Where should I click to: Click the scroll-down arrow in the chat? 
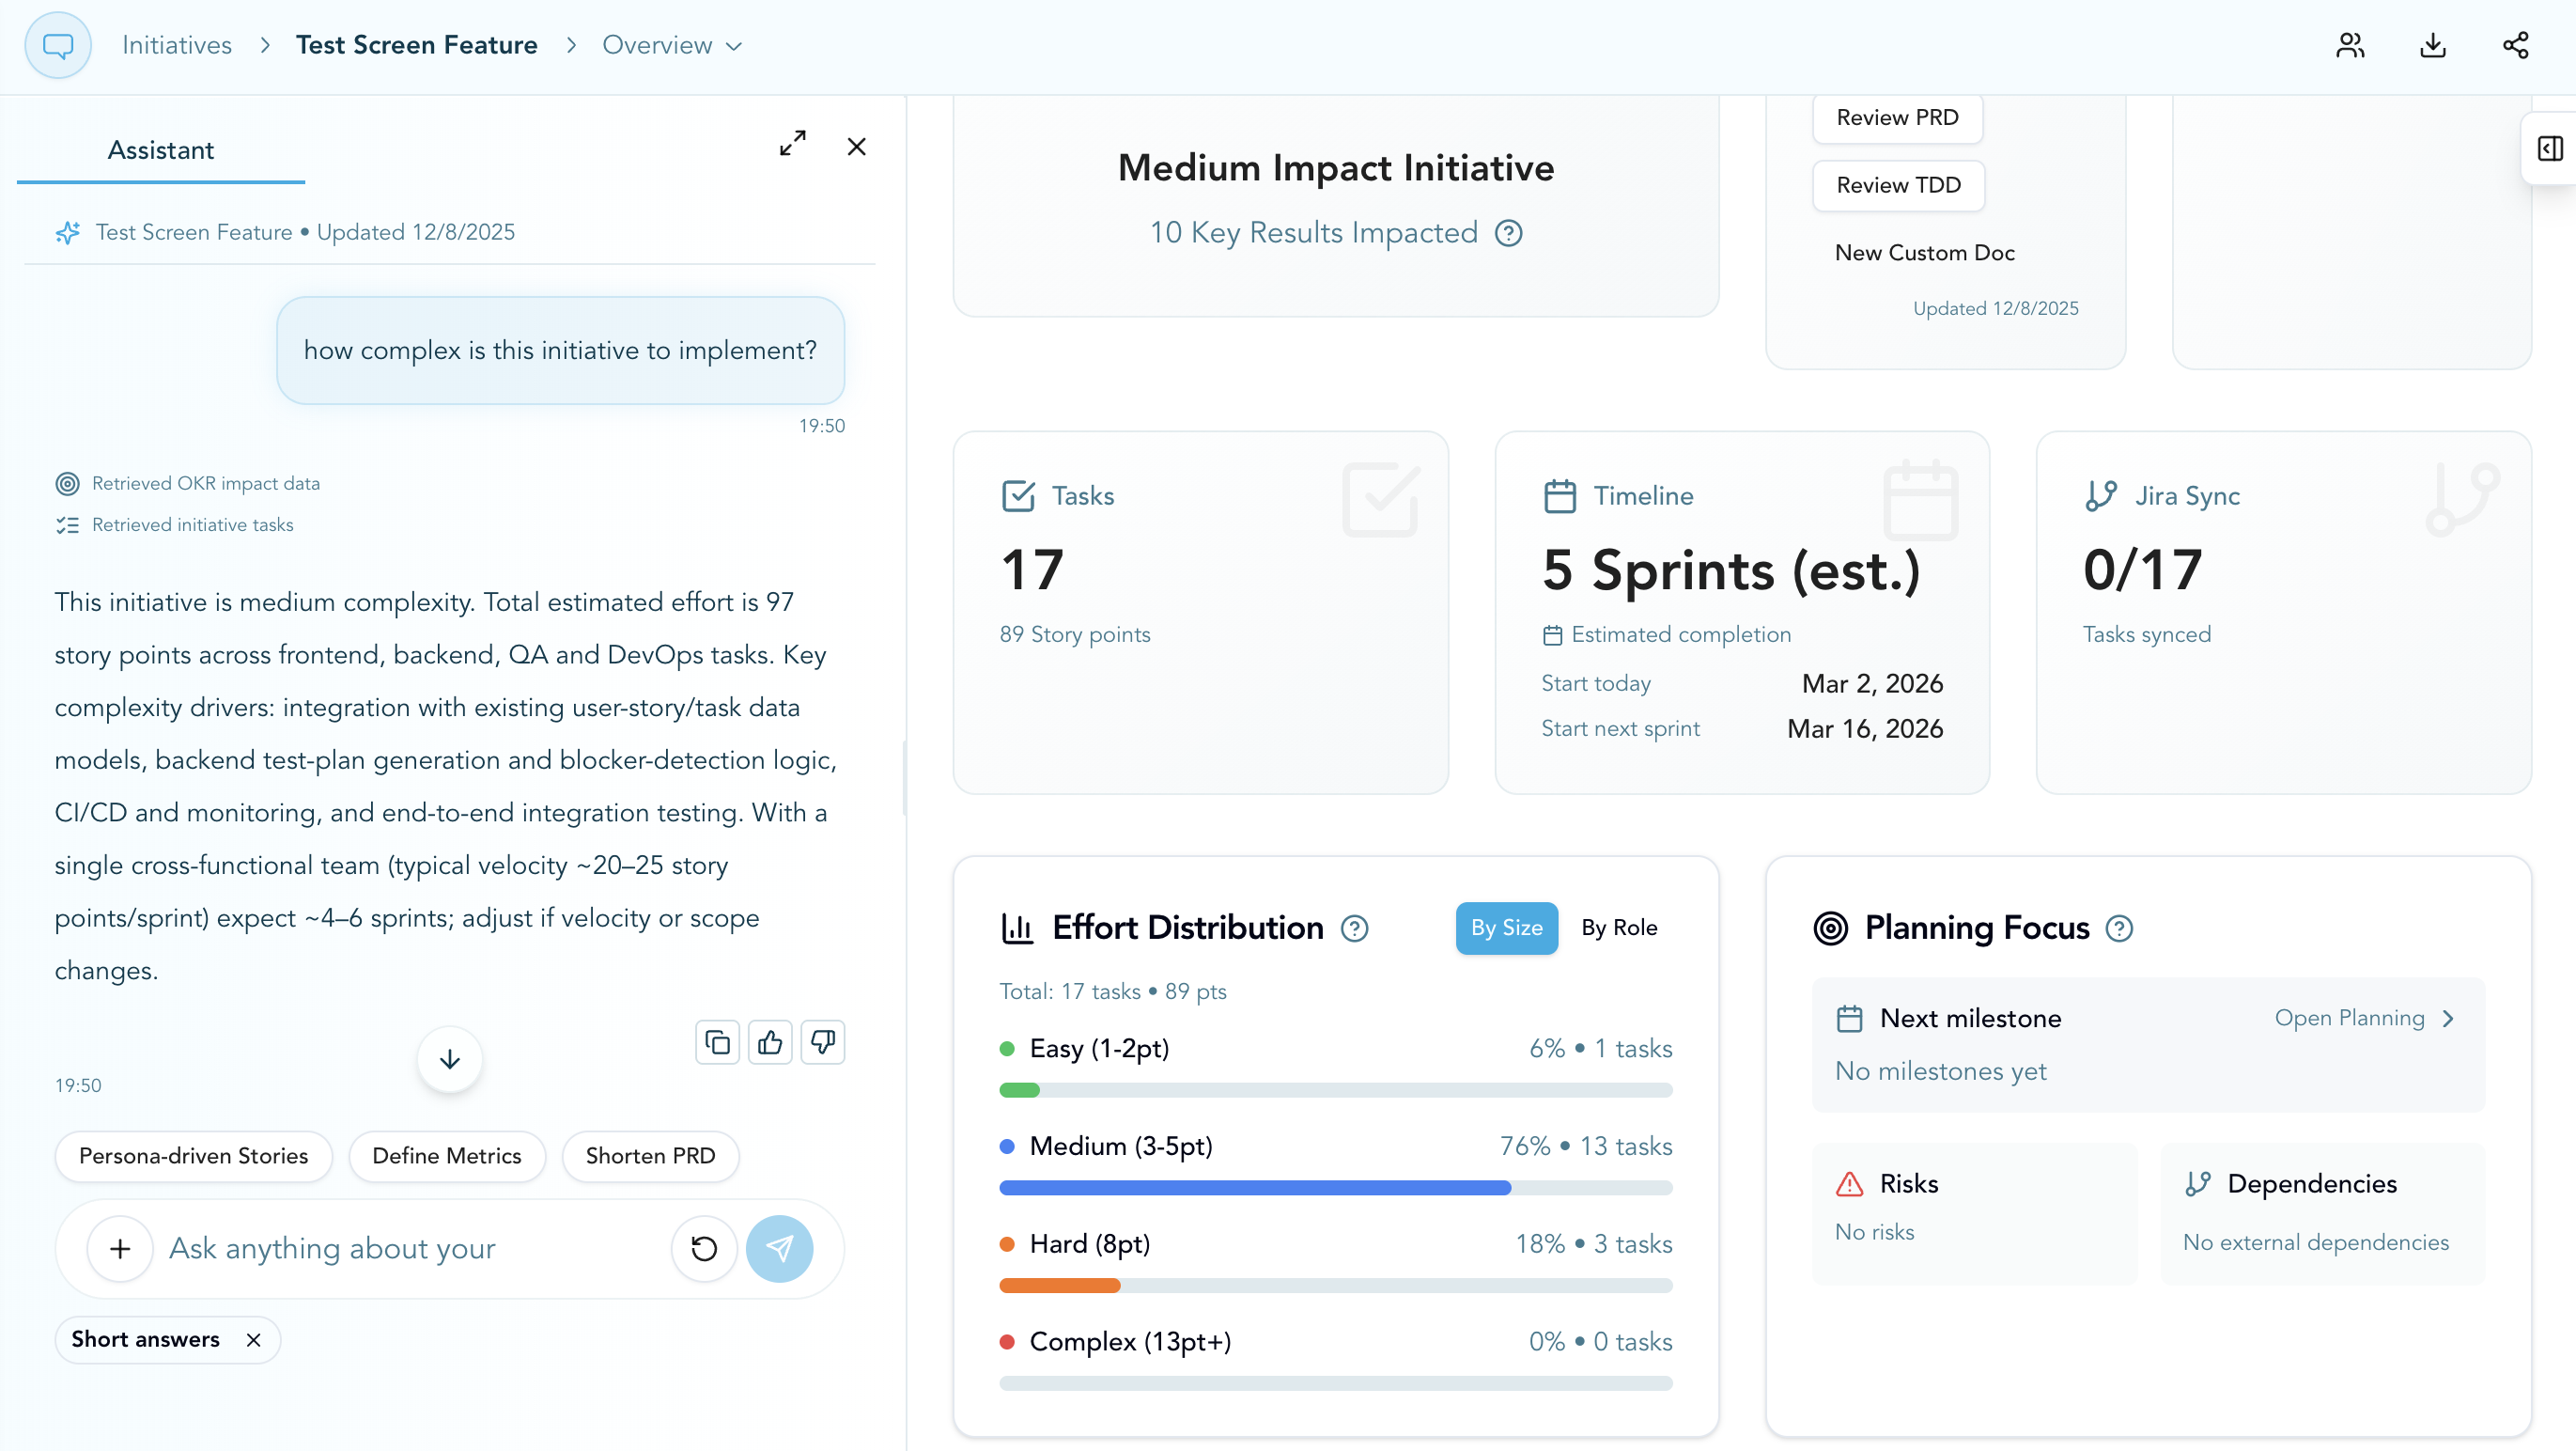click(449, 1058)
